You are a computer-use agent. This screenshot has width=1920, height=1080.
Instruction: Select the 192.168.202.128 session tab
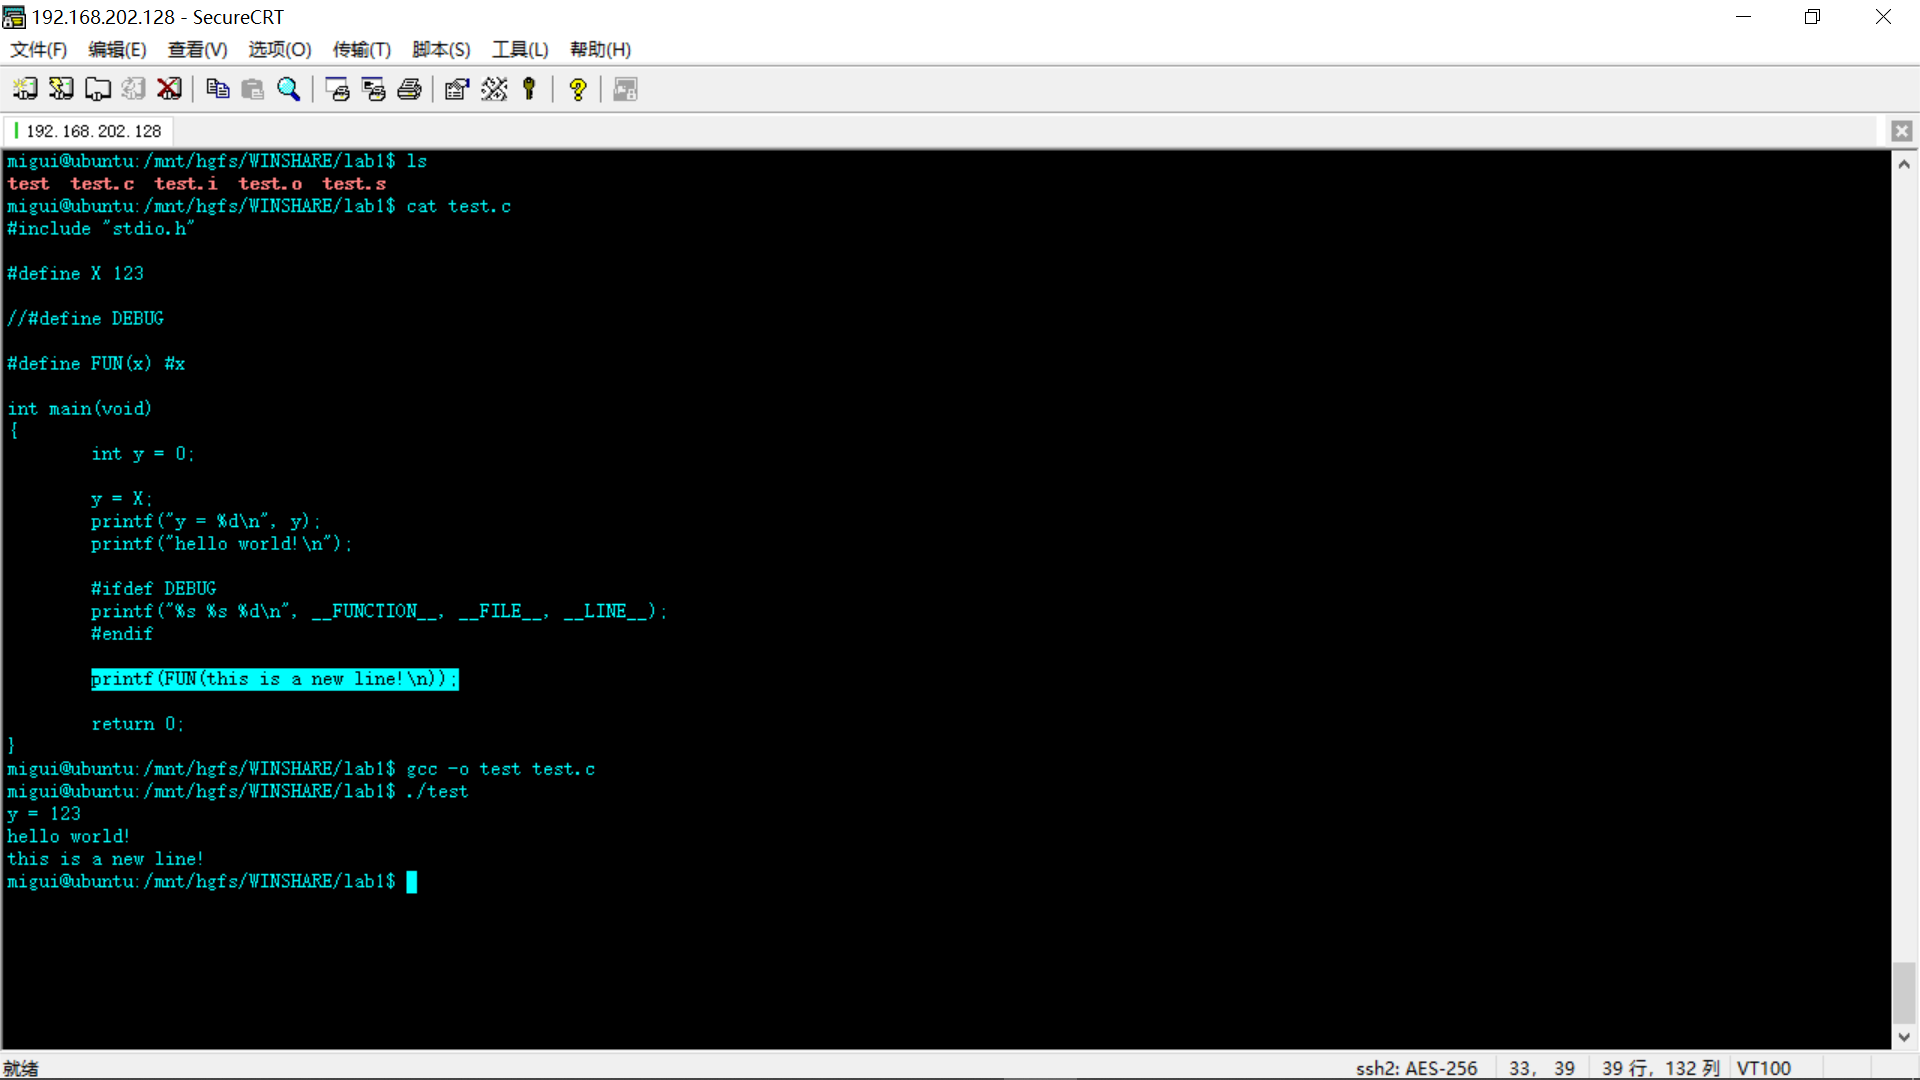(93, 131)
